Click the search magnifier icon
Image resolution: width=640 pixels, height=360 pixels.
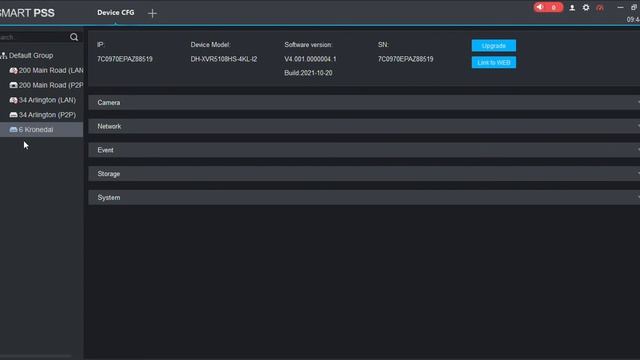74,37
